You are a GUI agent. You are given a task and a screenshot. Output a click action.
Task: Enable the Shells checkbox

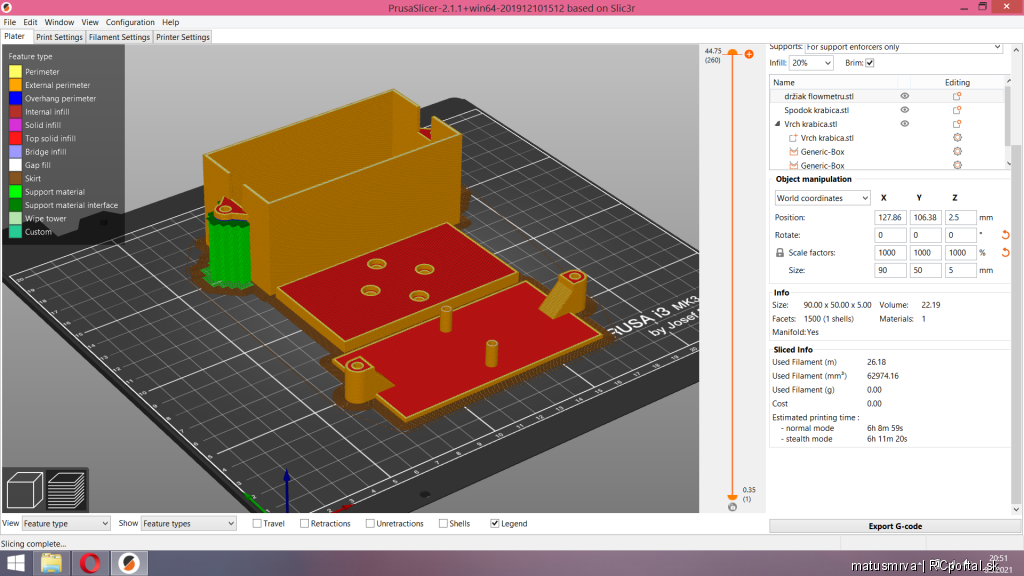pyautogui.click(x=443, y=523)
